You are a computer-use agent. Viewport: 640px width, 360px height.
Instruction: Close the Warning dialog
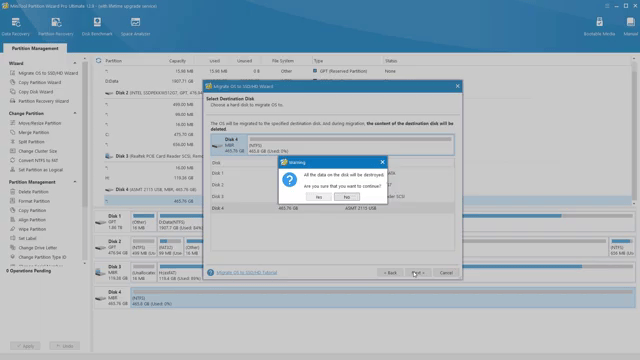click(x=382, y=162)
